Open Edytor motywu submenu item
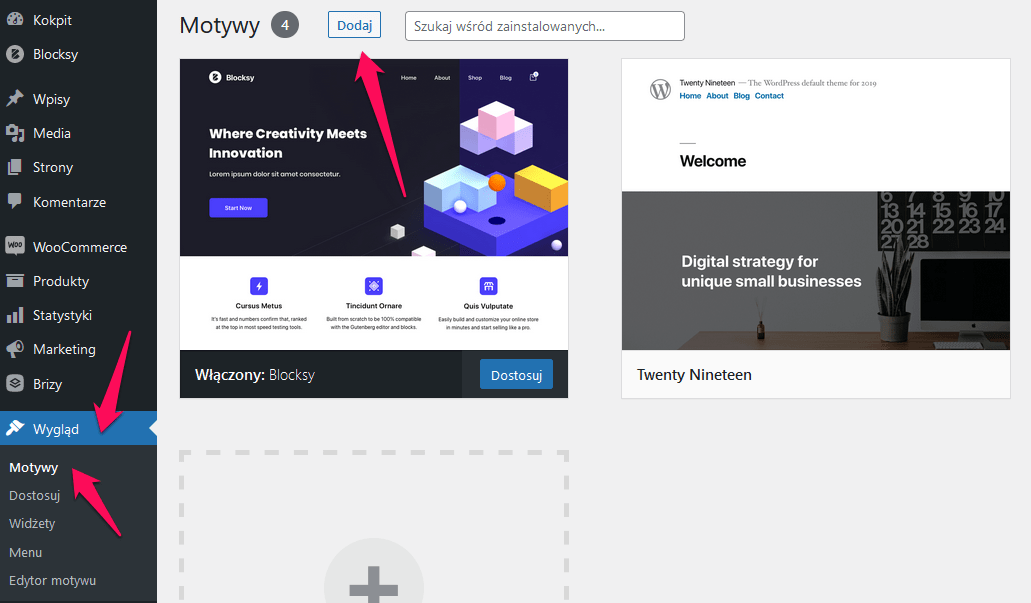The width and height of the screenshot is (1031, 603). [53, 581]
